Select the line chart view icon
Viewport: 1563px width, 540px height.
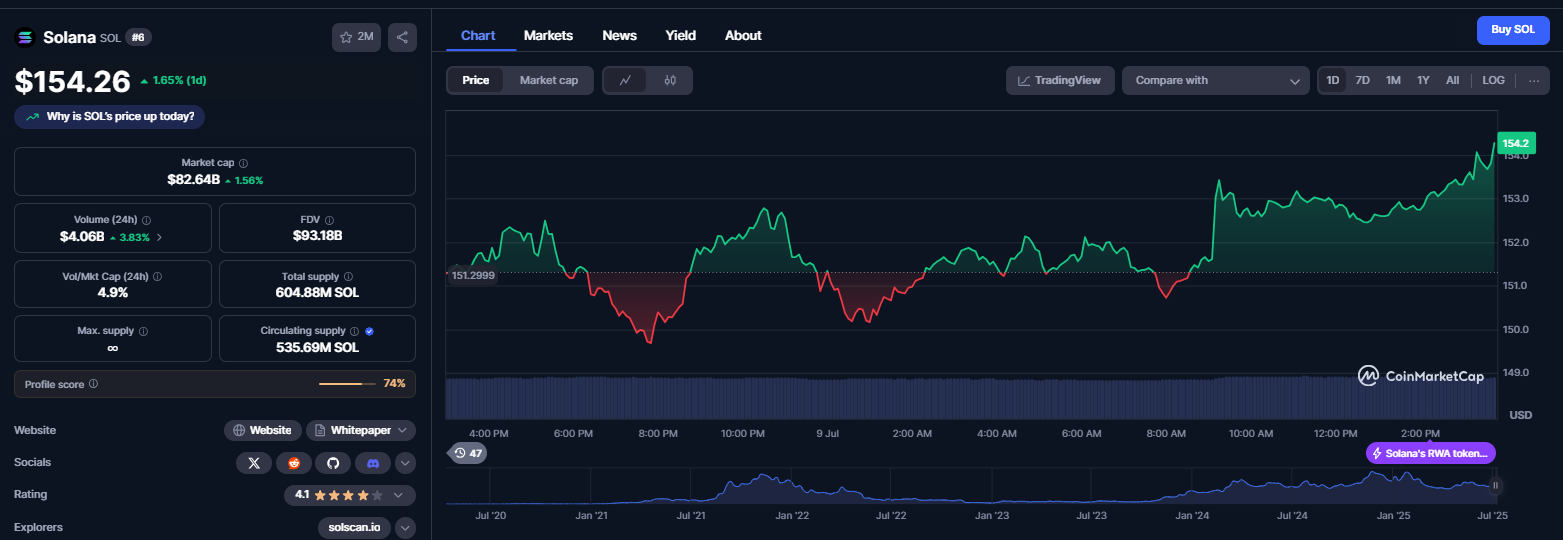tap(625, 80)
